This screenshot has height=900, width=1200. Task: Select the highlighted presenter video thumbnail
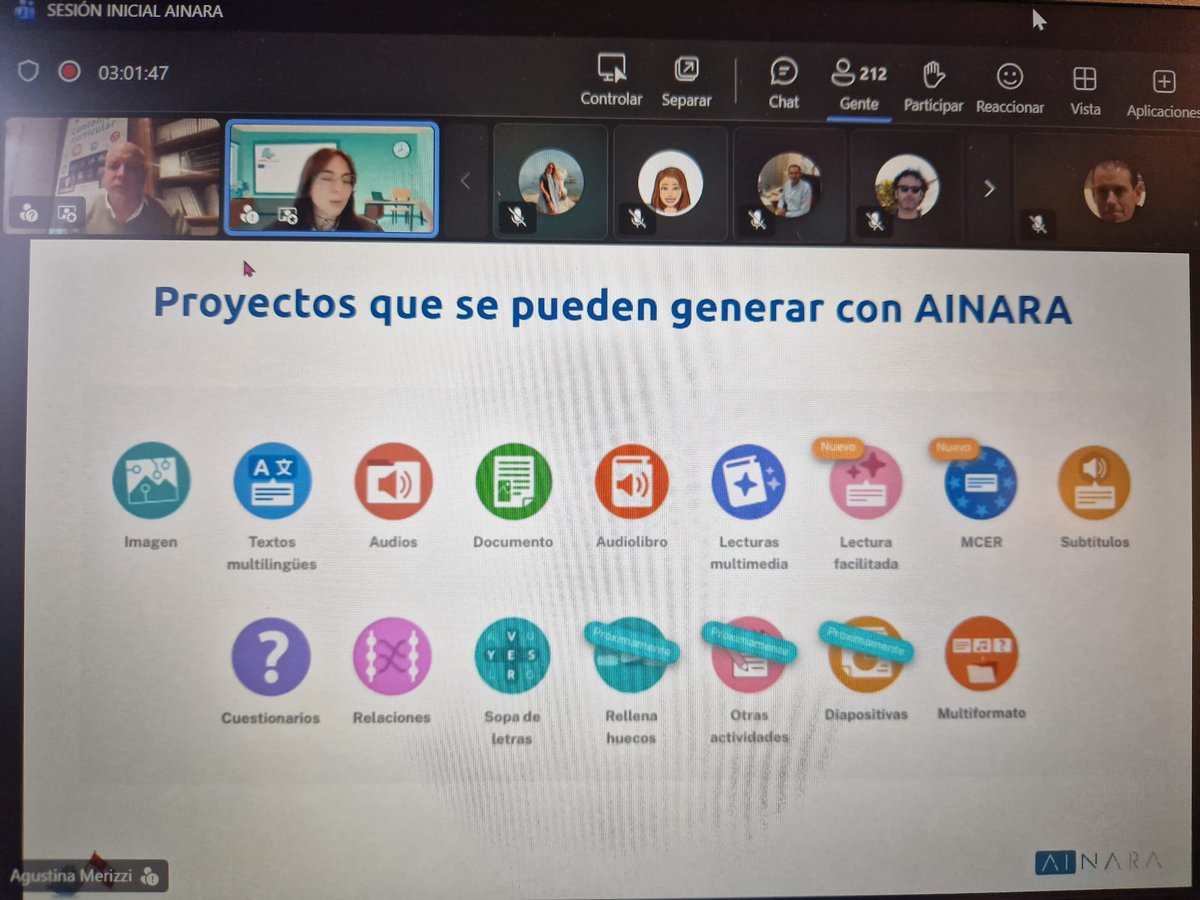point(332,179)
